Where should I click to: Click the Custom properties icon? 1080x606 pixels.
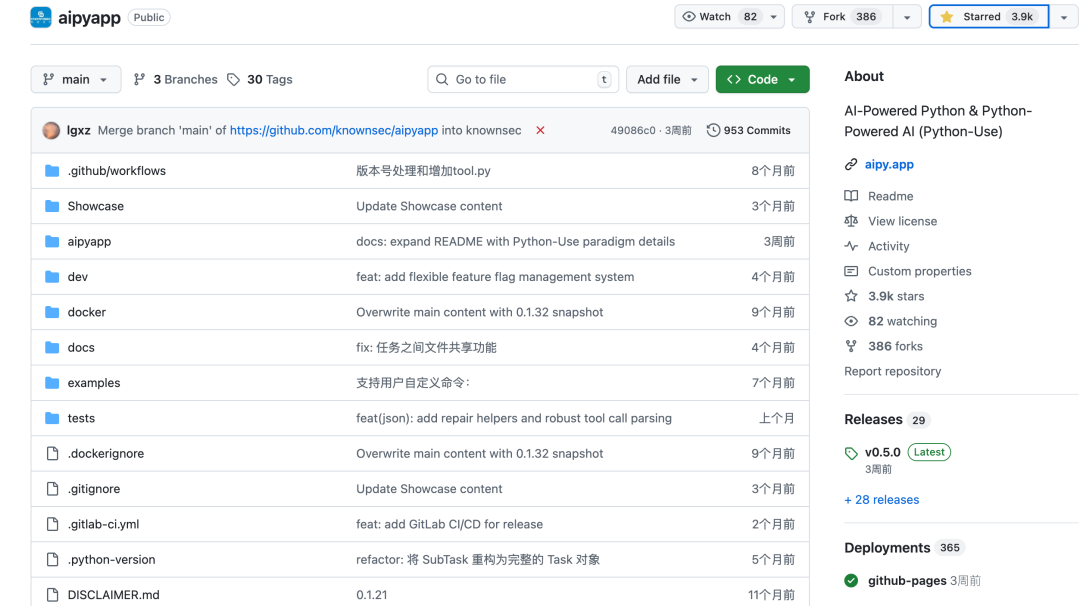pyautogui.click(x=852, y=271)
